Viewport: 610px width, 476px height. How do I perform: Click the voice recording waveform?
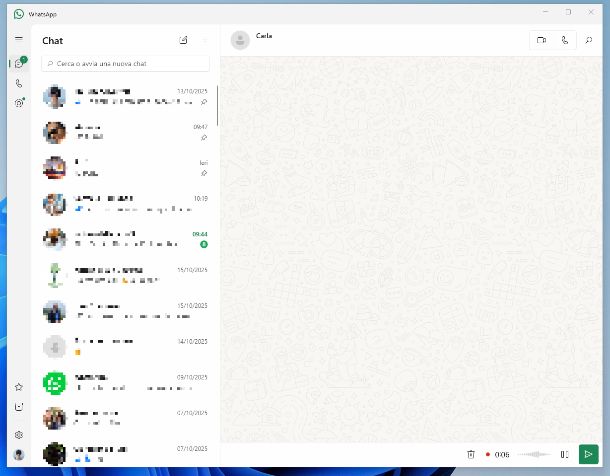coord(535,454)
